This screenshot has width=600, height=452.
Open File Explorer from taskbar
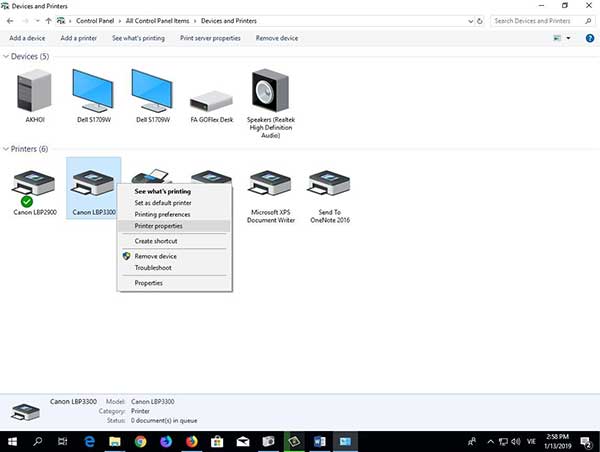pyautogui.click(x=115, y=442)
